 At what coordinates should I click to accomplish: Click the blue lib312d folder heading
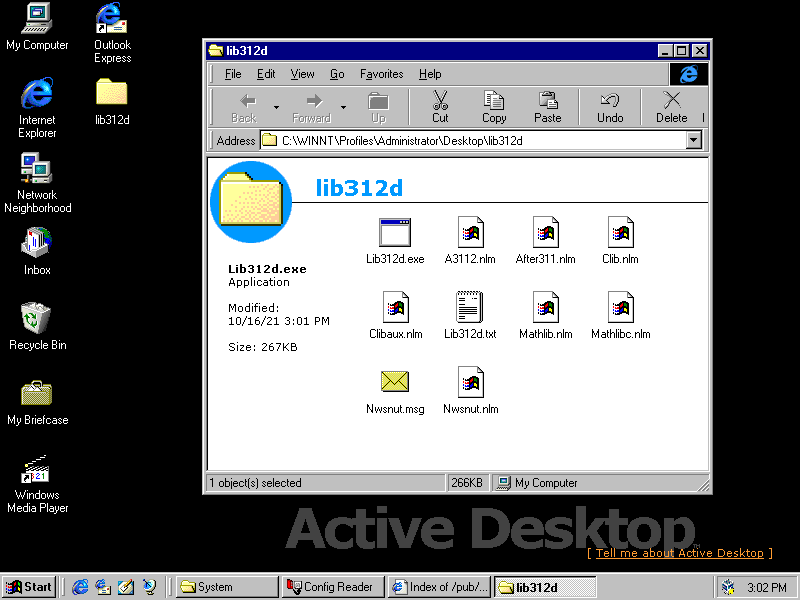pyautogui.click(x=359, y=188)
